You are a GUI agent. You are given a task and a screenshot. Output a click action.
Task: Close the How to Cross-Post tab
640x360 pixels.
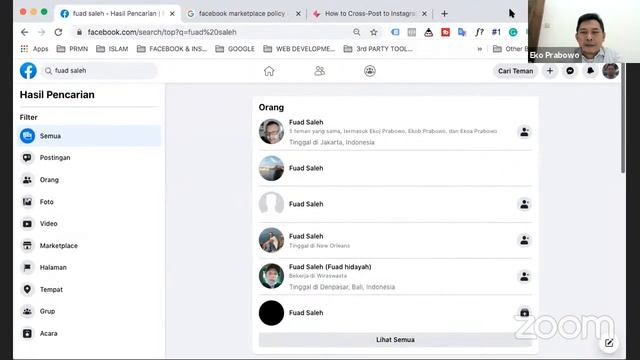click(x=424, y=13)
